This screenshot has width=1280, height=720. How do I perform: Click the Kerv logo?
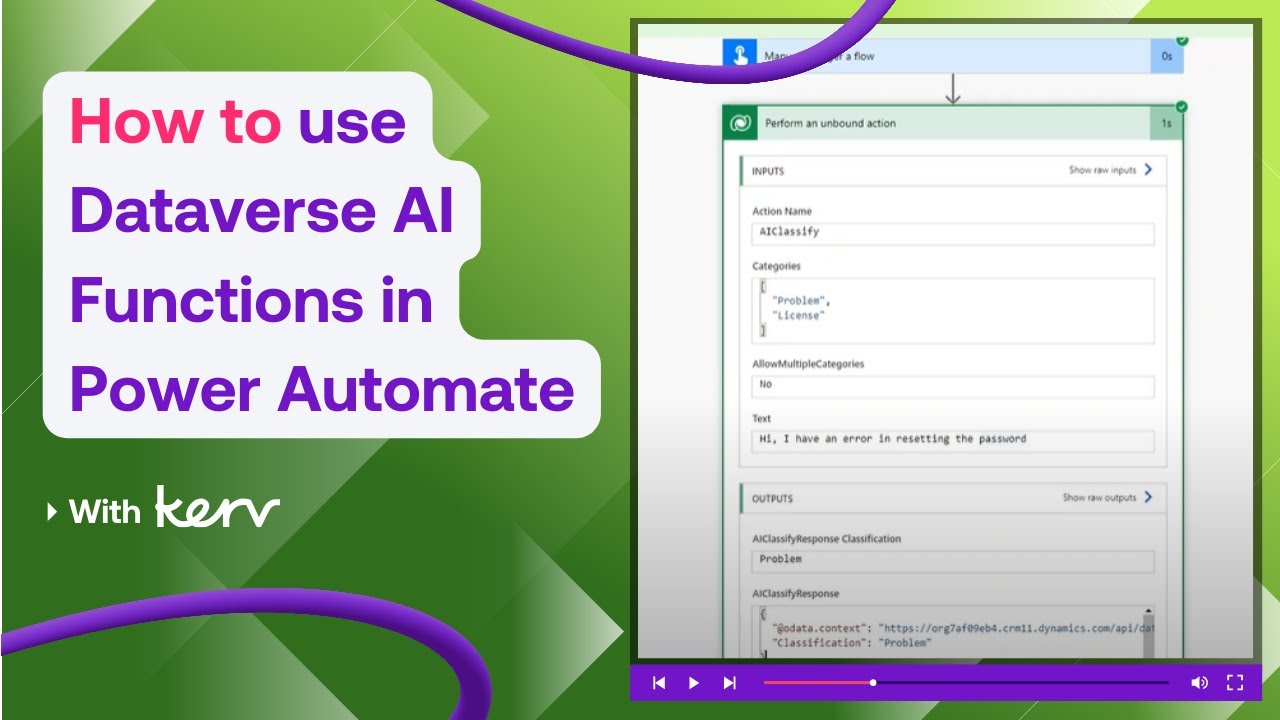point(217,508)
